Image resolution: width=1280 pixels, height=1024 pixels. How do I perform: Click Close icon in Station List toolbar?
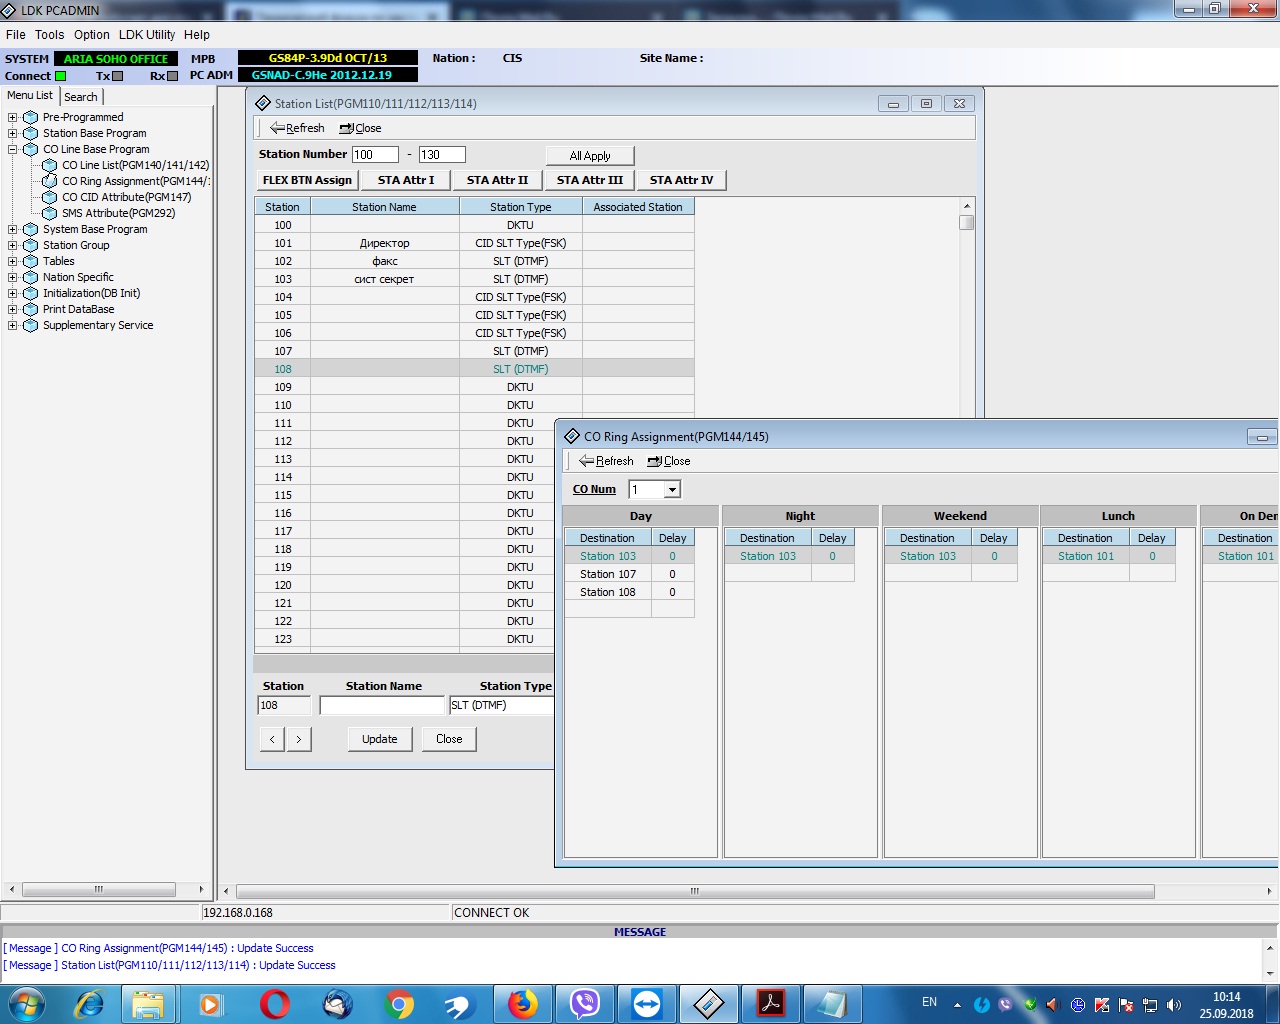pyautogui.click(x=346, y=128)
